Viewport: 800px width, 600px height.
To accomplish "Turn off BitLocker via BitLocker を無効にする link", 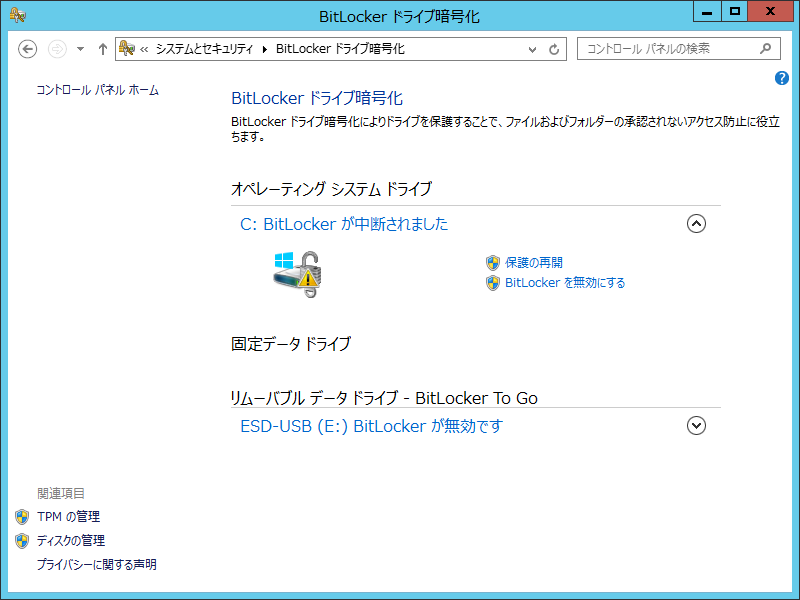I will point(565,283).
